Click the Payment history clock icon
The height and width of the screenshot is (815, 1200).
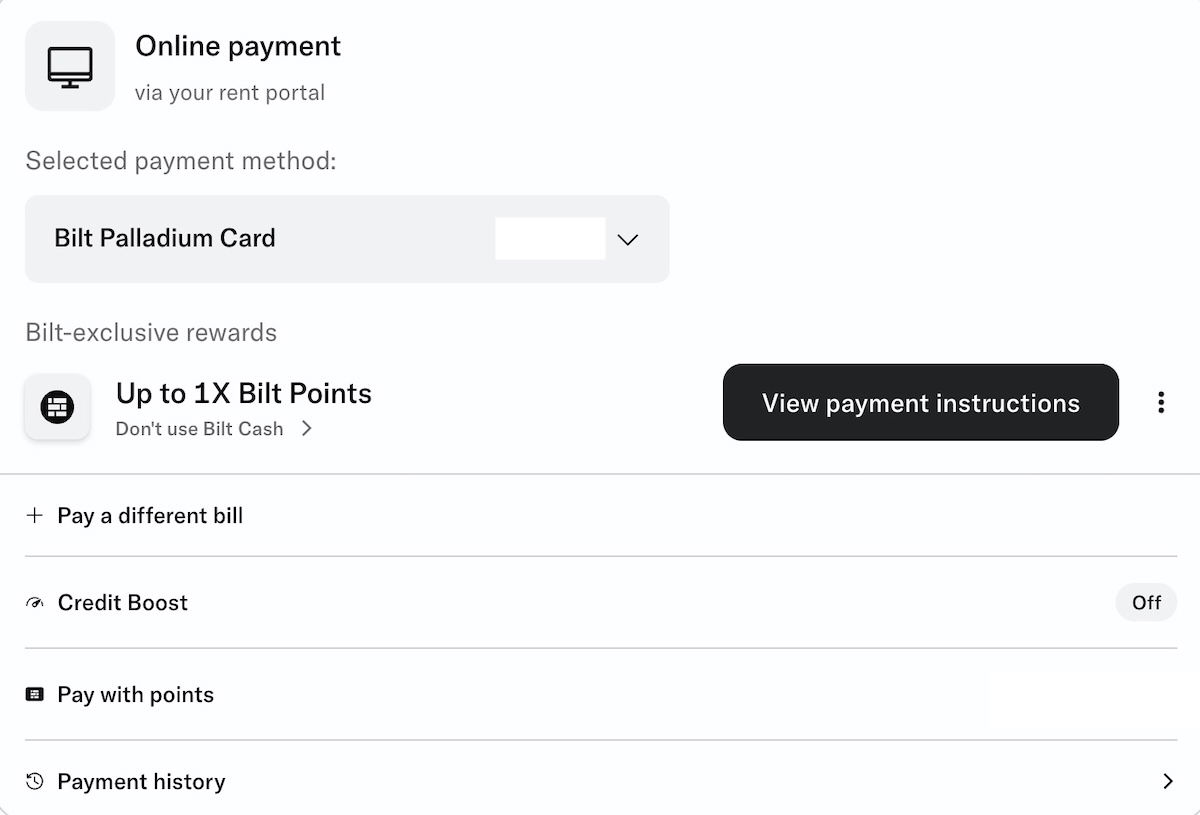[x=35, y=782]
